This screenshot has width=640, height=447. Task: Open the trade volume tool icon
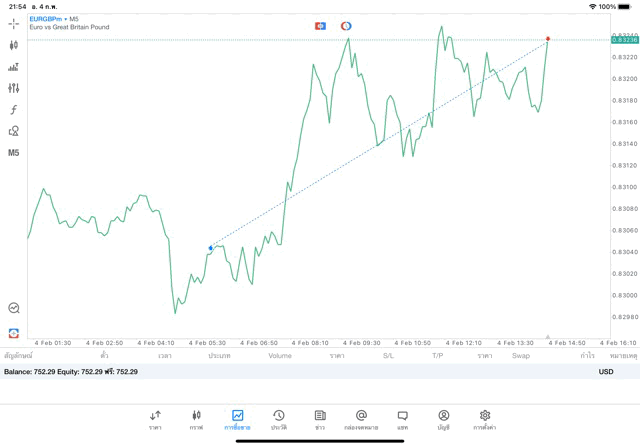pyautogui.click(x=13, y=67)
